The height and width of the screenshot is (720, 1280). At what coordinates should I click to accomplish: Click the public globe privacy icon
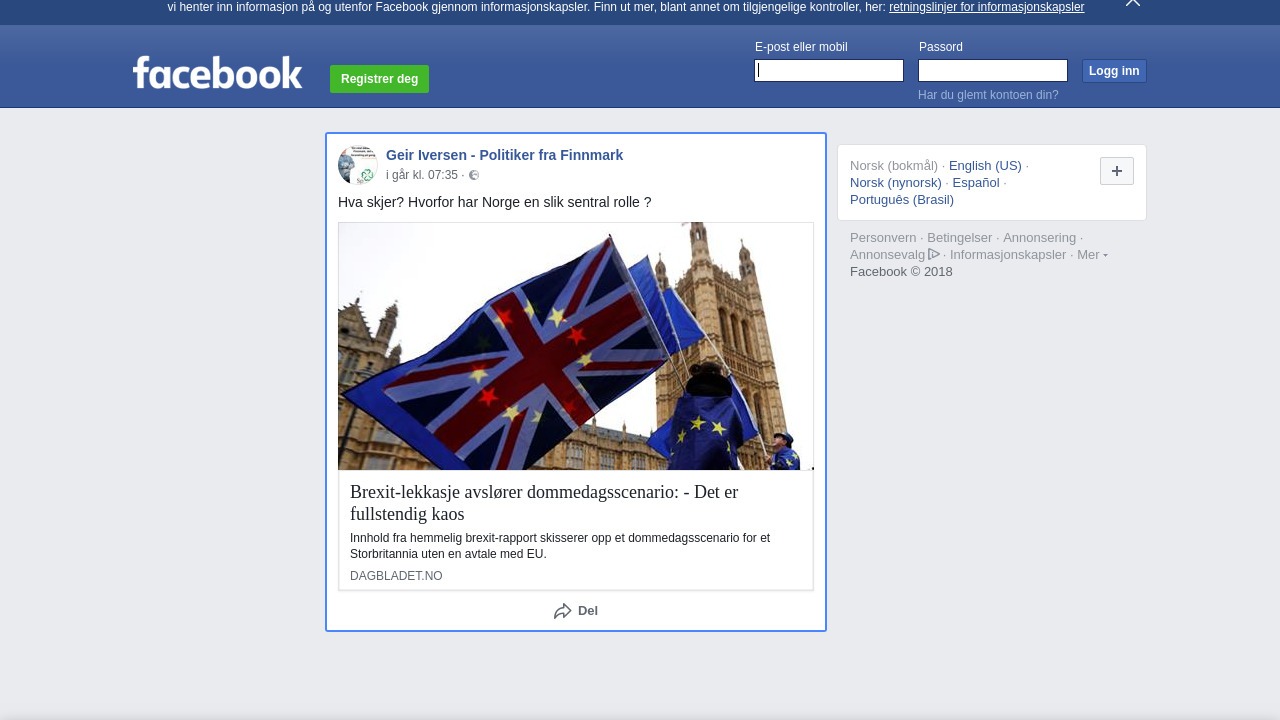(x=474, y=175)
